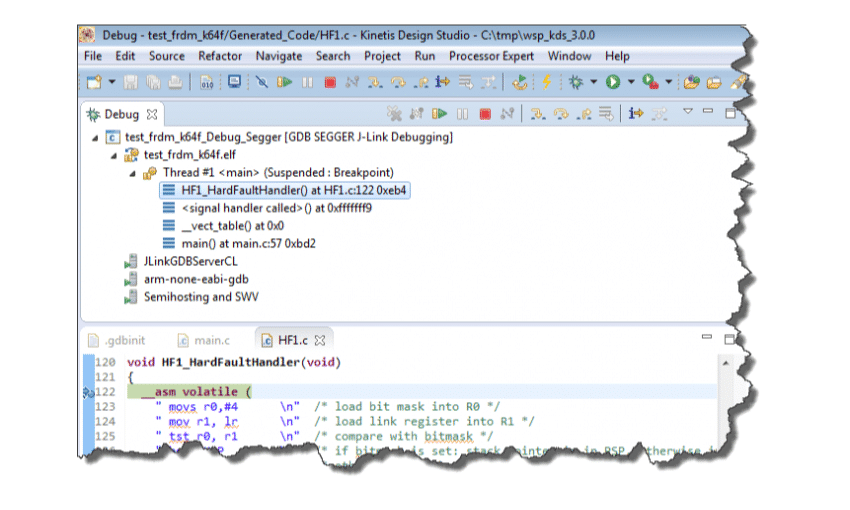Select the main() at main.c:57 stack frame
This screenshot has height=510, width=850.
(248, 243)
